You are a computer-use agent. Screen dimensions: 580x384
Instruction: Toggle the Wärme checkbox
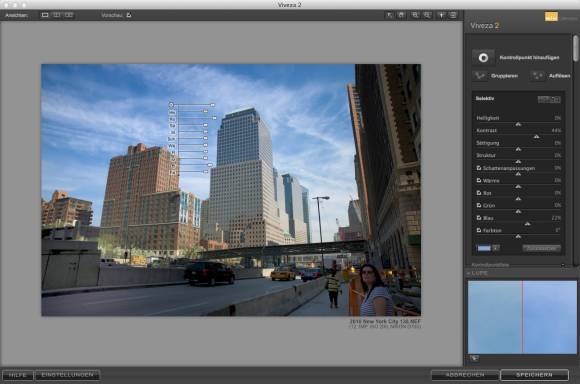[479, 181]
